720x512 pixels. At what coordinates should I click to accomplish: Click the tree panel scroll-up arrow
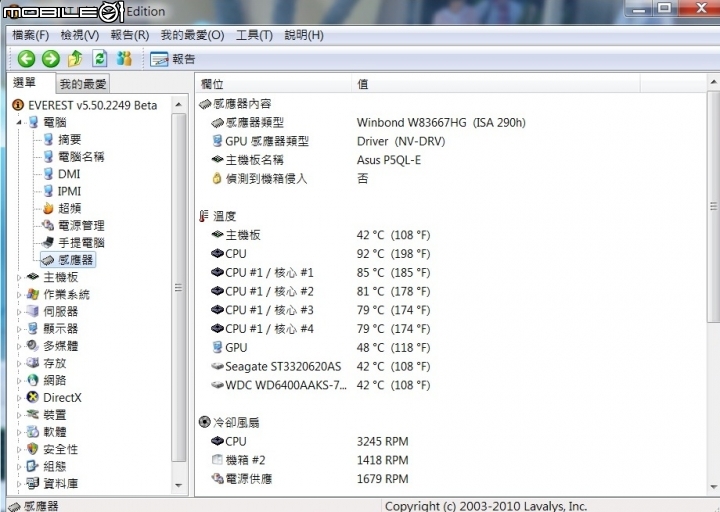pyautogui.click(x=179, y=105)
